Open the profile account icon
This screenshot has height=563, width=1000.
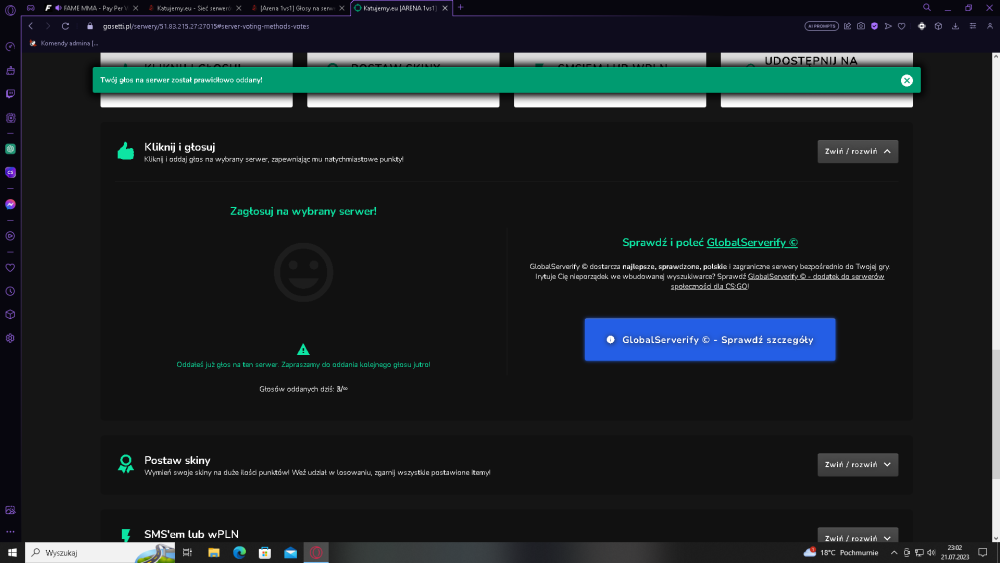[990, 26]
